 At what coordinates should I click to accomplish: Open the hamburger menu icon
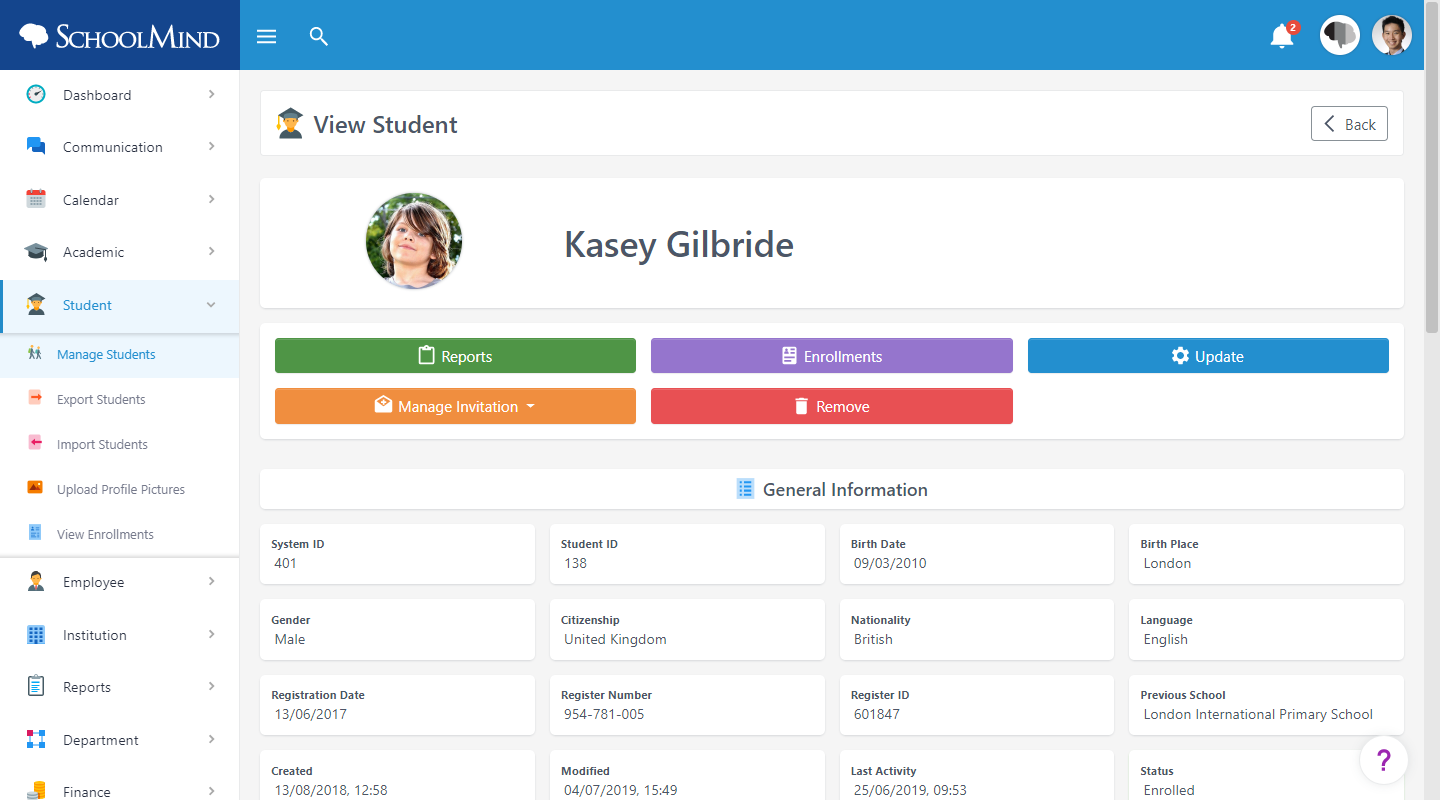266,37
